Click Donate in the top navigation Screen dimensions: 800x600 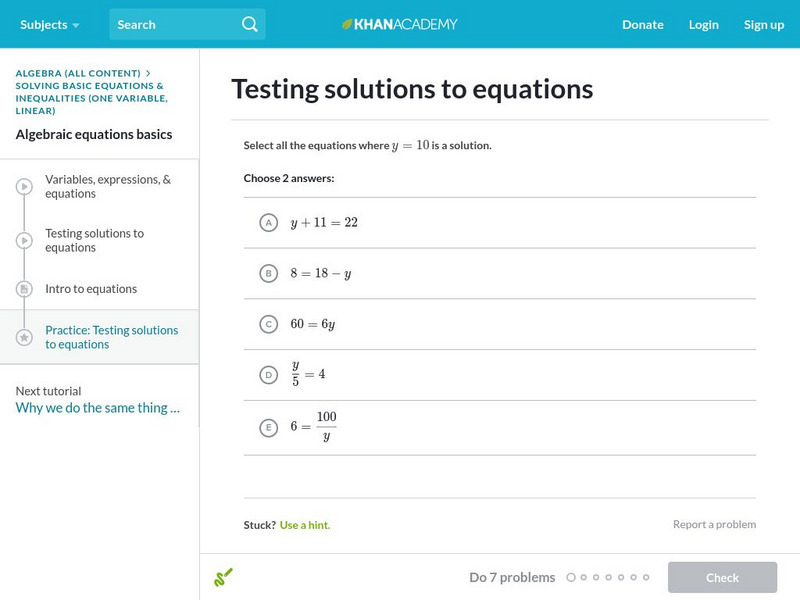click(642, 24)
